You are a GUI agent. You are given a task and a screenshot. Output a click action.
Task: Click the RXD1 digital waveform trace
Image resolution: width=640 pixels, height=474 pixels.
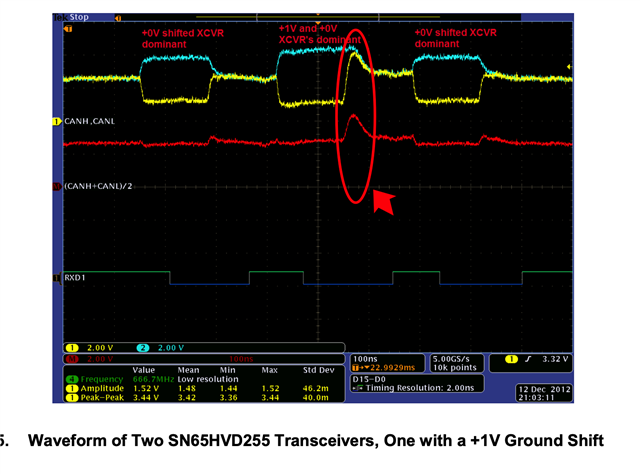click(318, 278)
